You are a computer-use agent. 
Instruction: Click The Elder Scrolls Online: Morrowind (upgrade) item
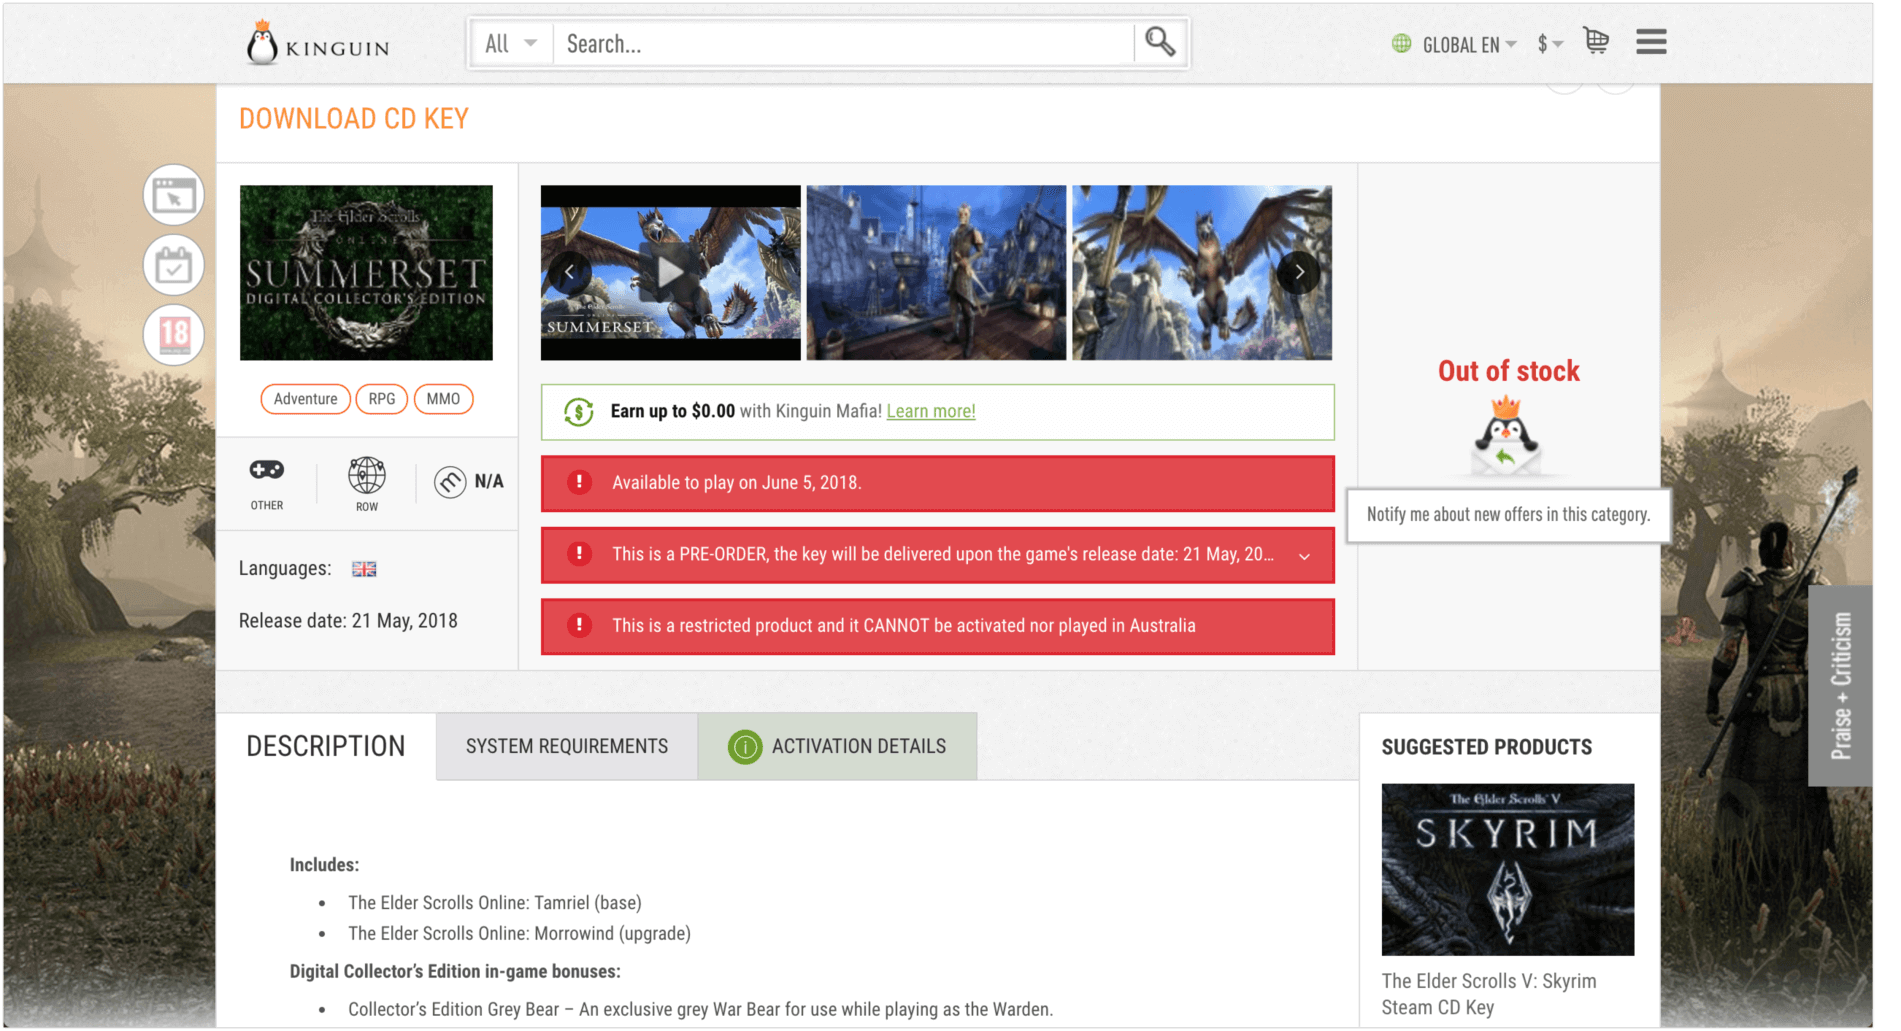(x=519, y=934)
